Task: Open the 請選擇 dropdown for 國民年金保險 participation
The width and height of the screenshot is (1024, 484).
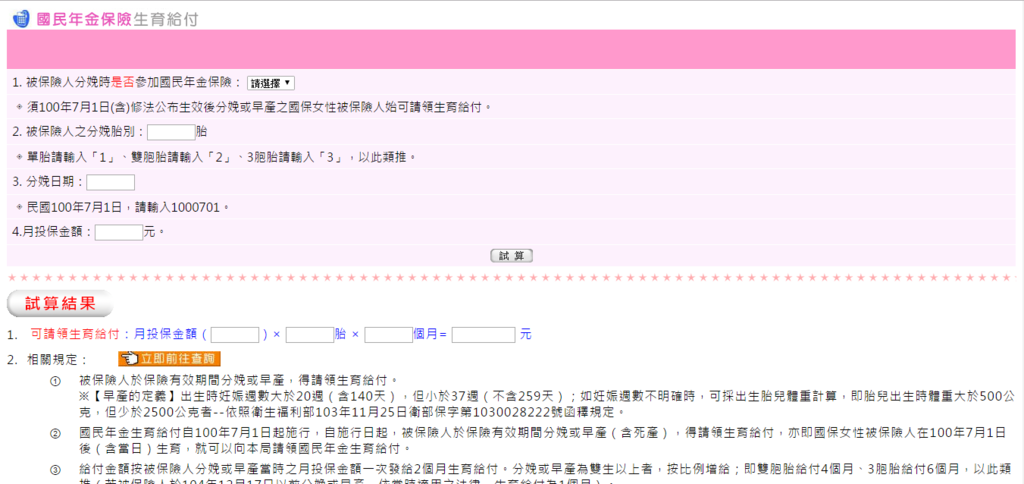Action: click(x=271, y=83)
